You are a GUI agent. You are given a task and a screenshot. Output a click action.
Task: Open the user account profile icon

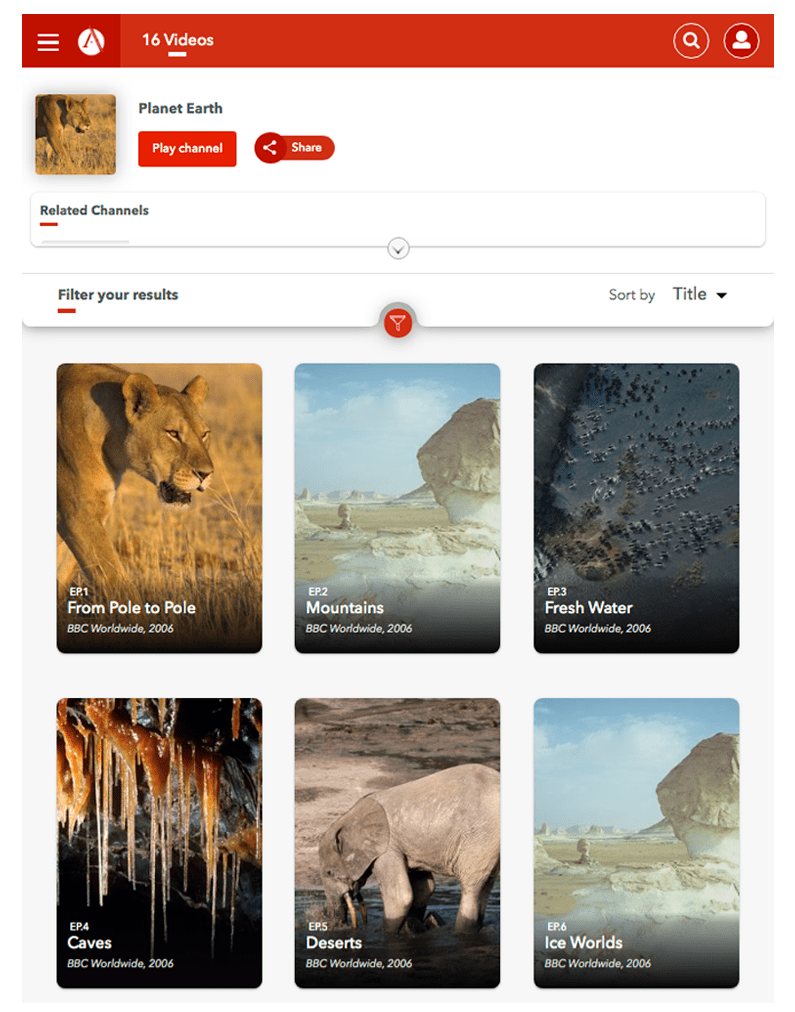[x=741, y=41]
